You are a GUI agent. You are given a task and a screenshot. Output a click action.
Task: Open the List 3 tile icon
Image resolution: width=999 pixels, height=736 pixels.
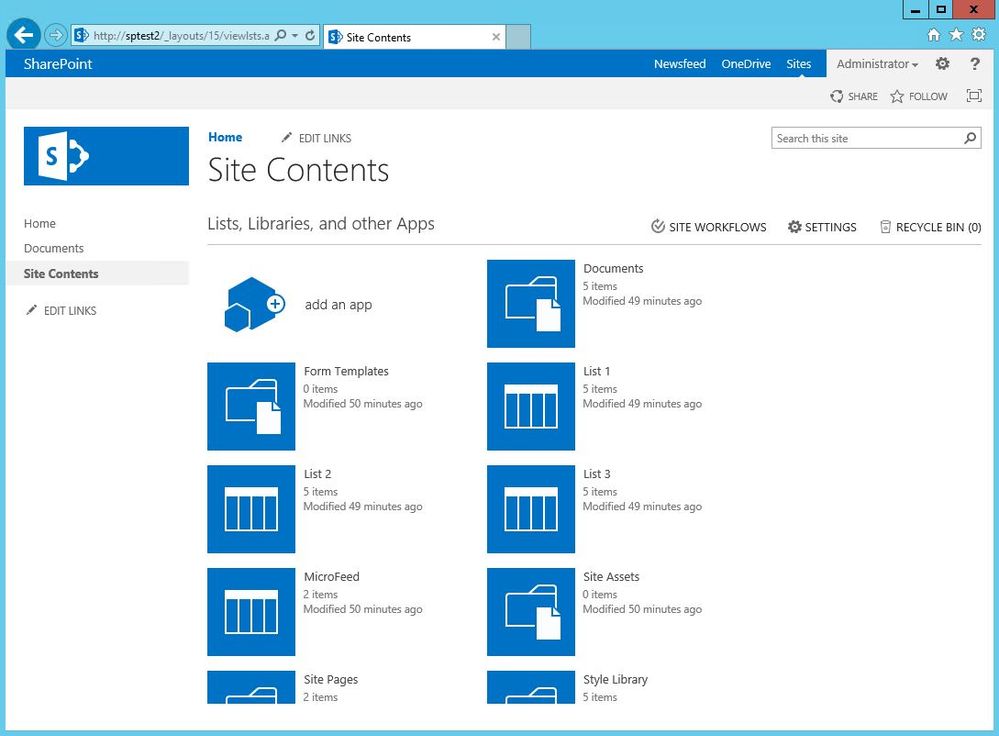pos(531,509)
